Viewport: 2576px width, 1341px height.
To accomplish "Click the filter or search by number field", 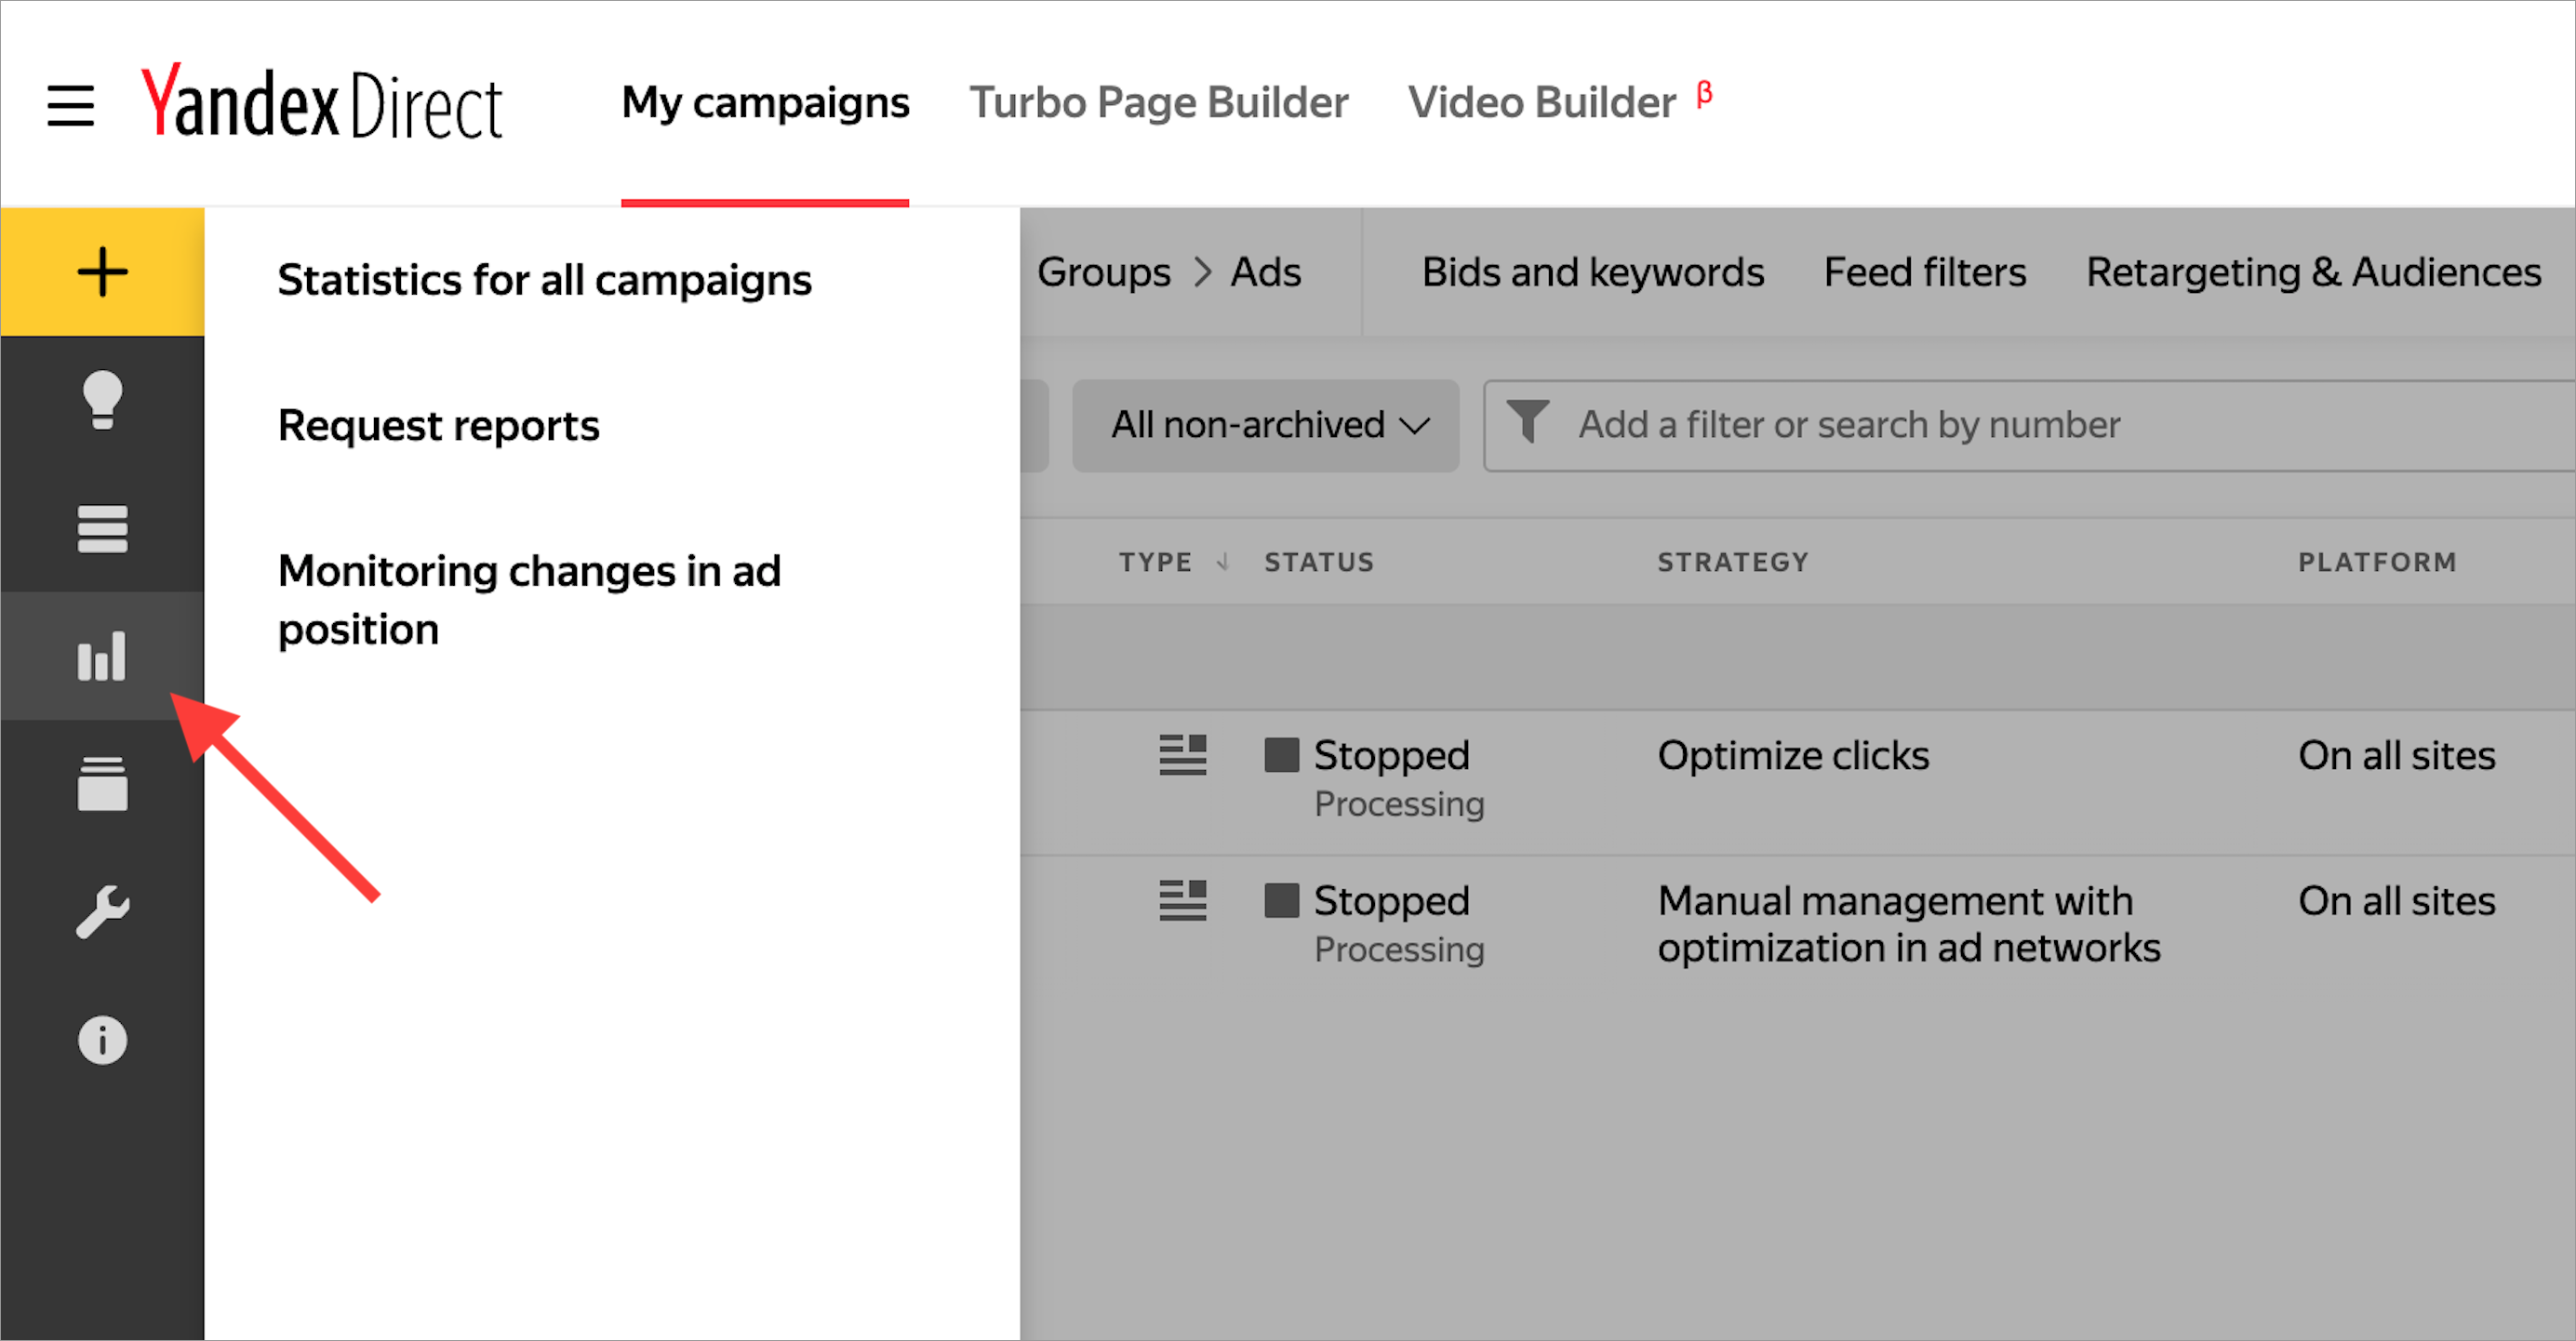I will click(2030, 425).
